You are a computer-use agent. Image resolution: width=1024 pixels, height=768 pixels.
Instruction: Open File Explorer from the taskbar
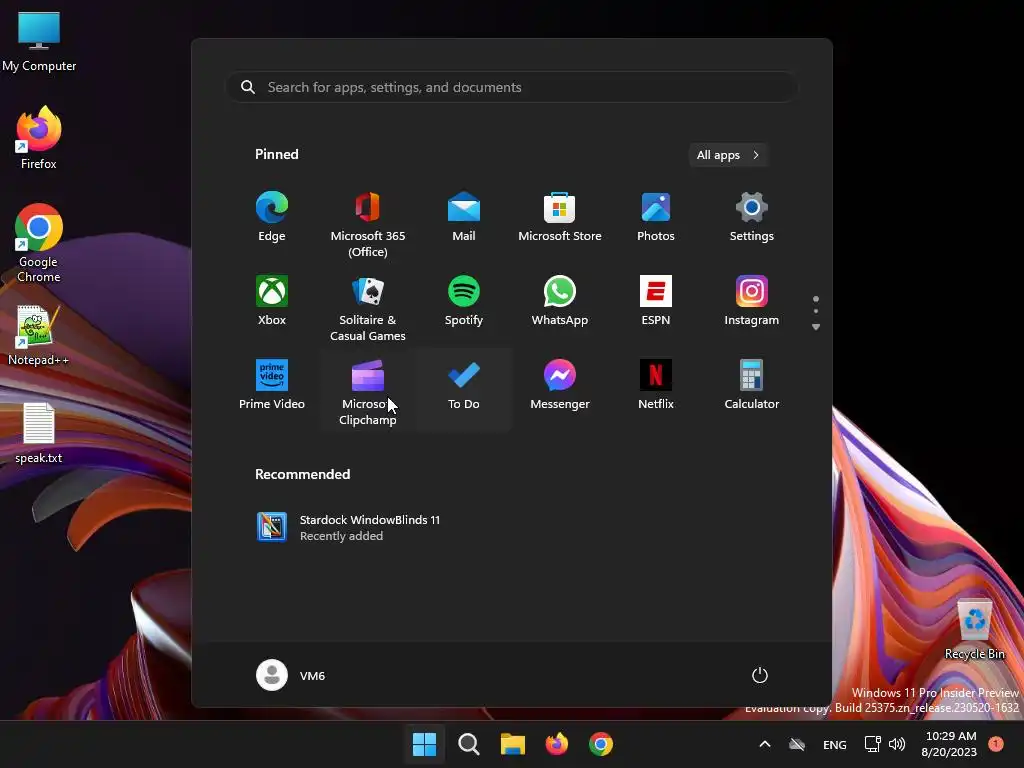coord(513,744)
